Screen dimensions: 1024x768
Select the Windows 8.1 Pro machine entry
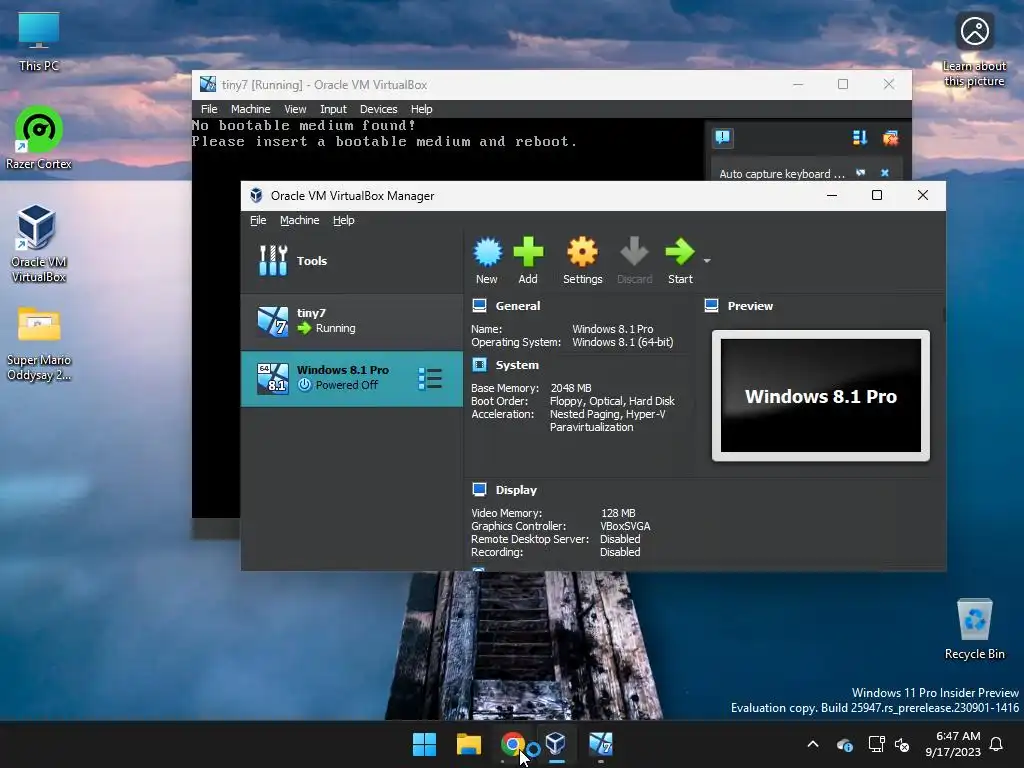(x=352, y=378)
